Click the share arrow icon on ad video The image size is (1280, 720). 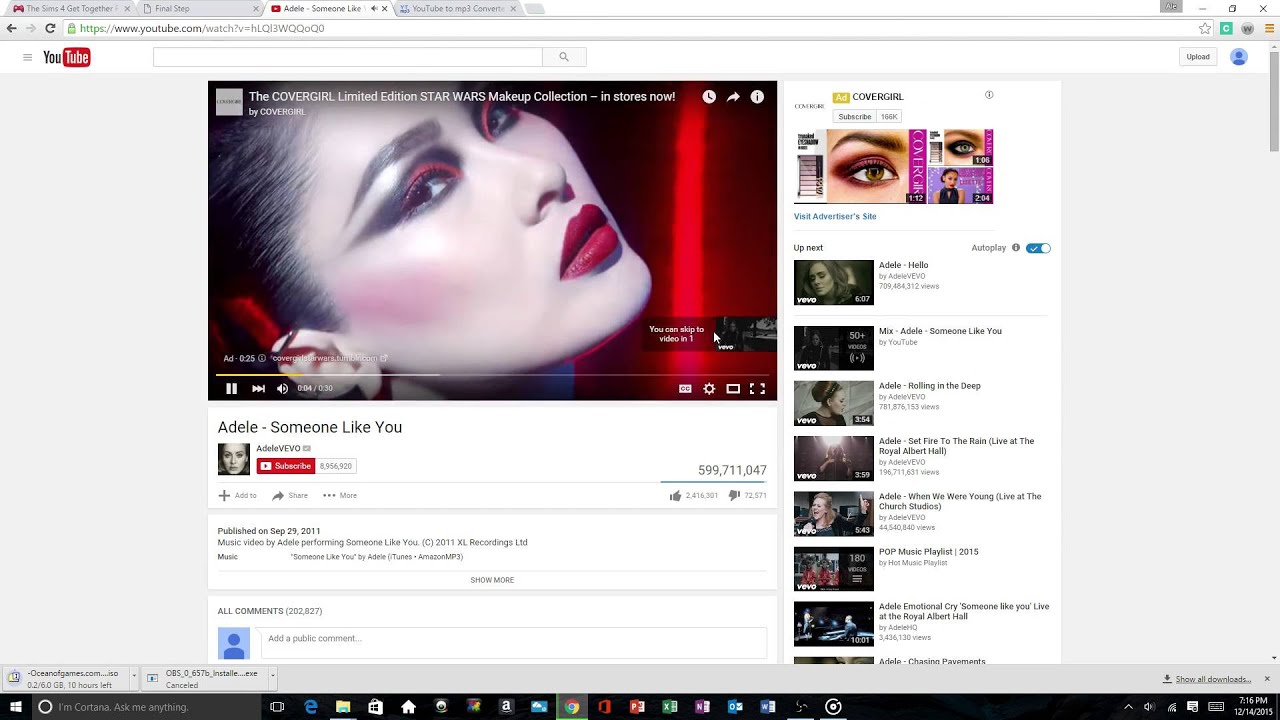[x=733, y=97]
